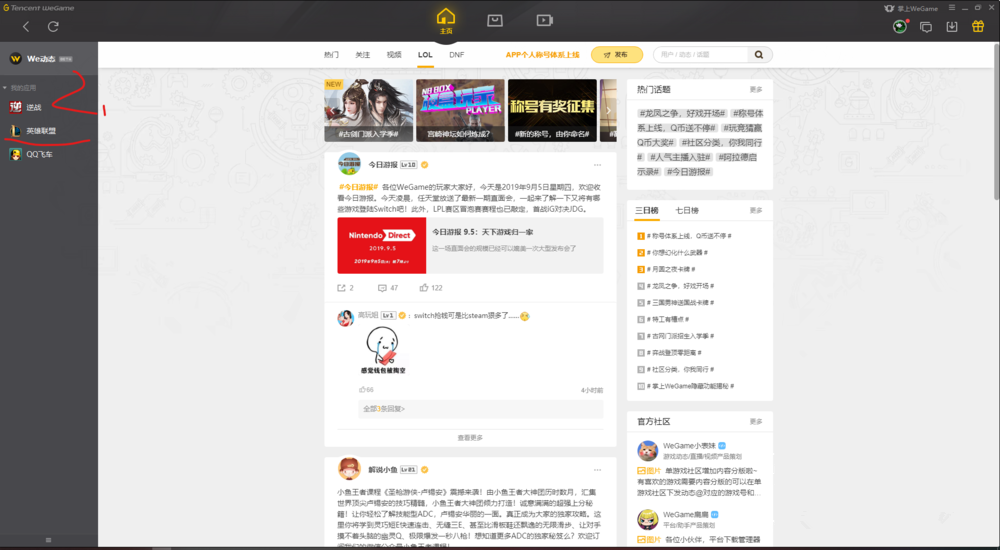Open the video/live TV icon in top bar
The width and height of the screenshot is (1000, 550).
(x=544, y=20)
